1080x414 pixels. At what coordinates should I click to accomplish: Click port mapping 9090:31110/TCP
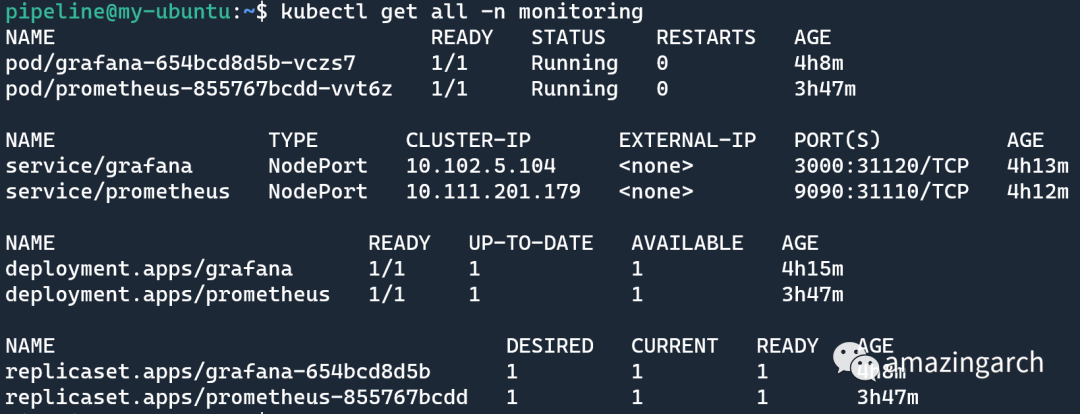point(881,191)
